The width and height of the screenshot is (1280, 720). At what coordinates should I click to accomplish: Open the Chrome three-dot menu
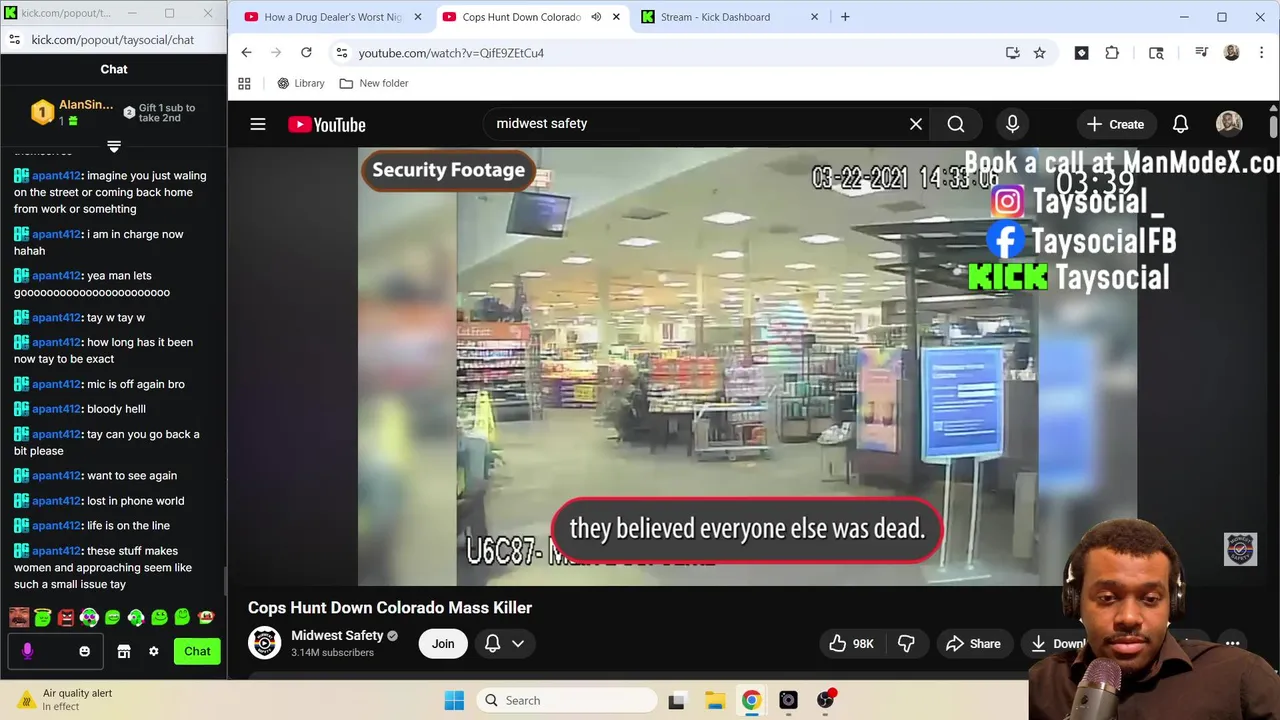coord(1260,52)
